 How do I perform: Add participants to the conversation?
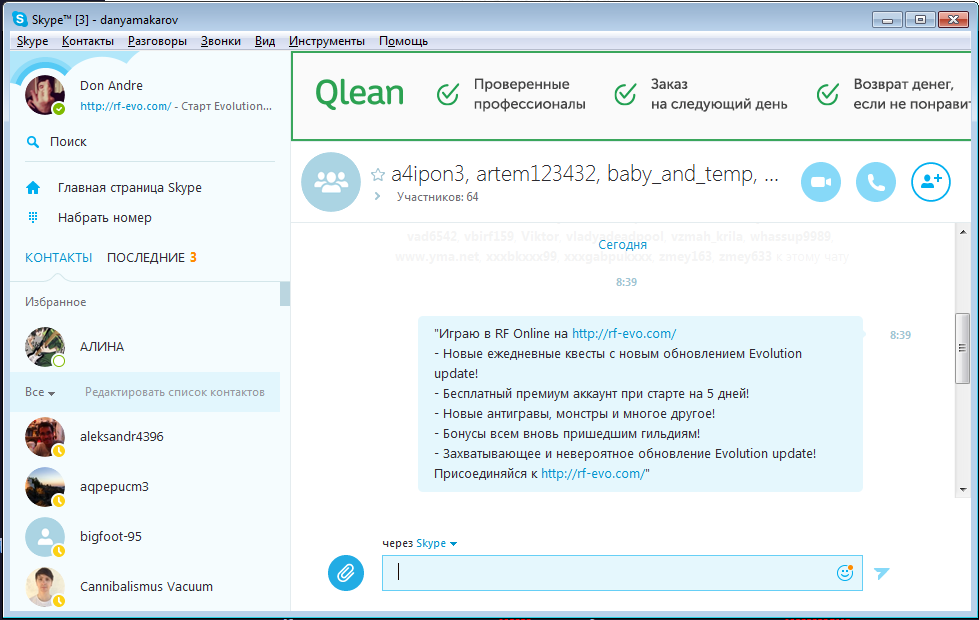(930, 182)
